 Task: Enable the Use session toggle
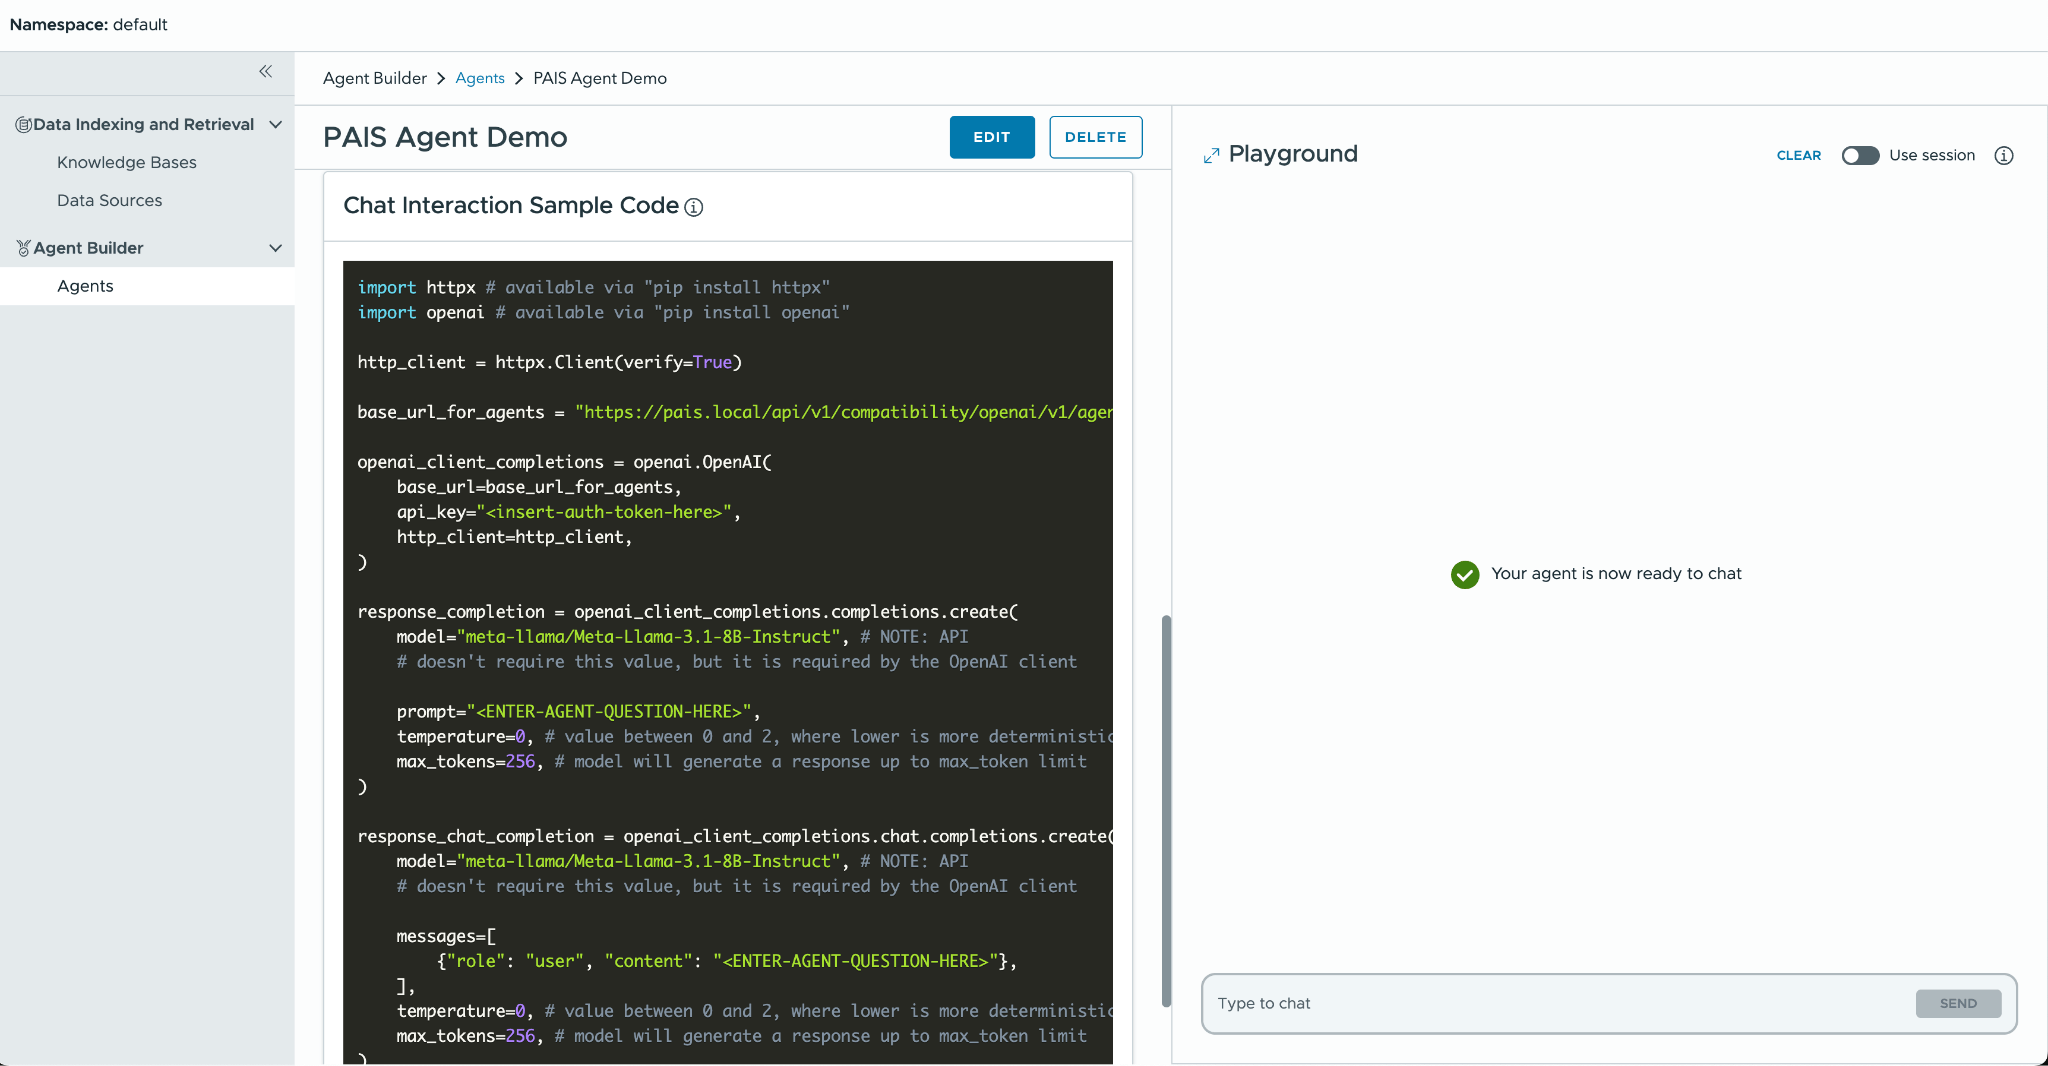(x=1859, y=156)
